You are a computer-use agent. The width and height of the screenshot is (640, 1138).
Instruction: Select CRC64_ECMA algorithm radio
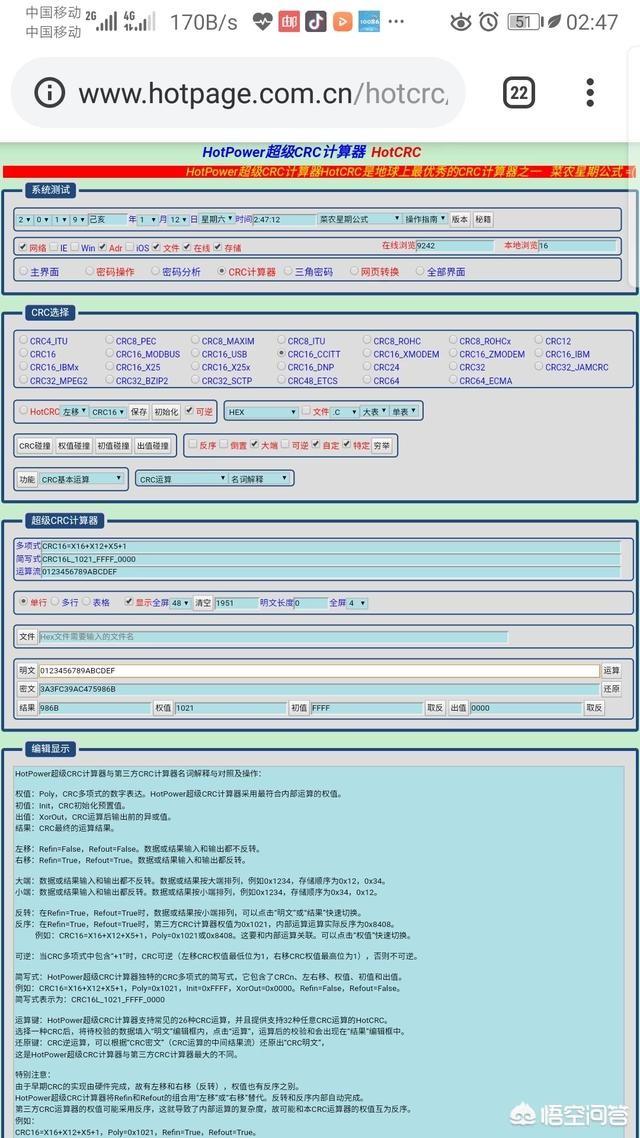point(453,380)
